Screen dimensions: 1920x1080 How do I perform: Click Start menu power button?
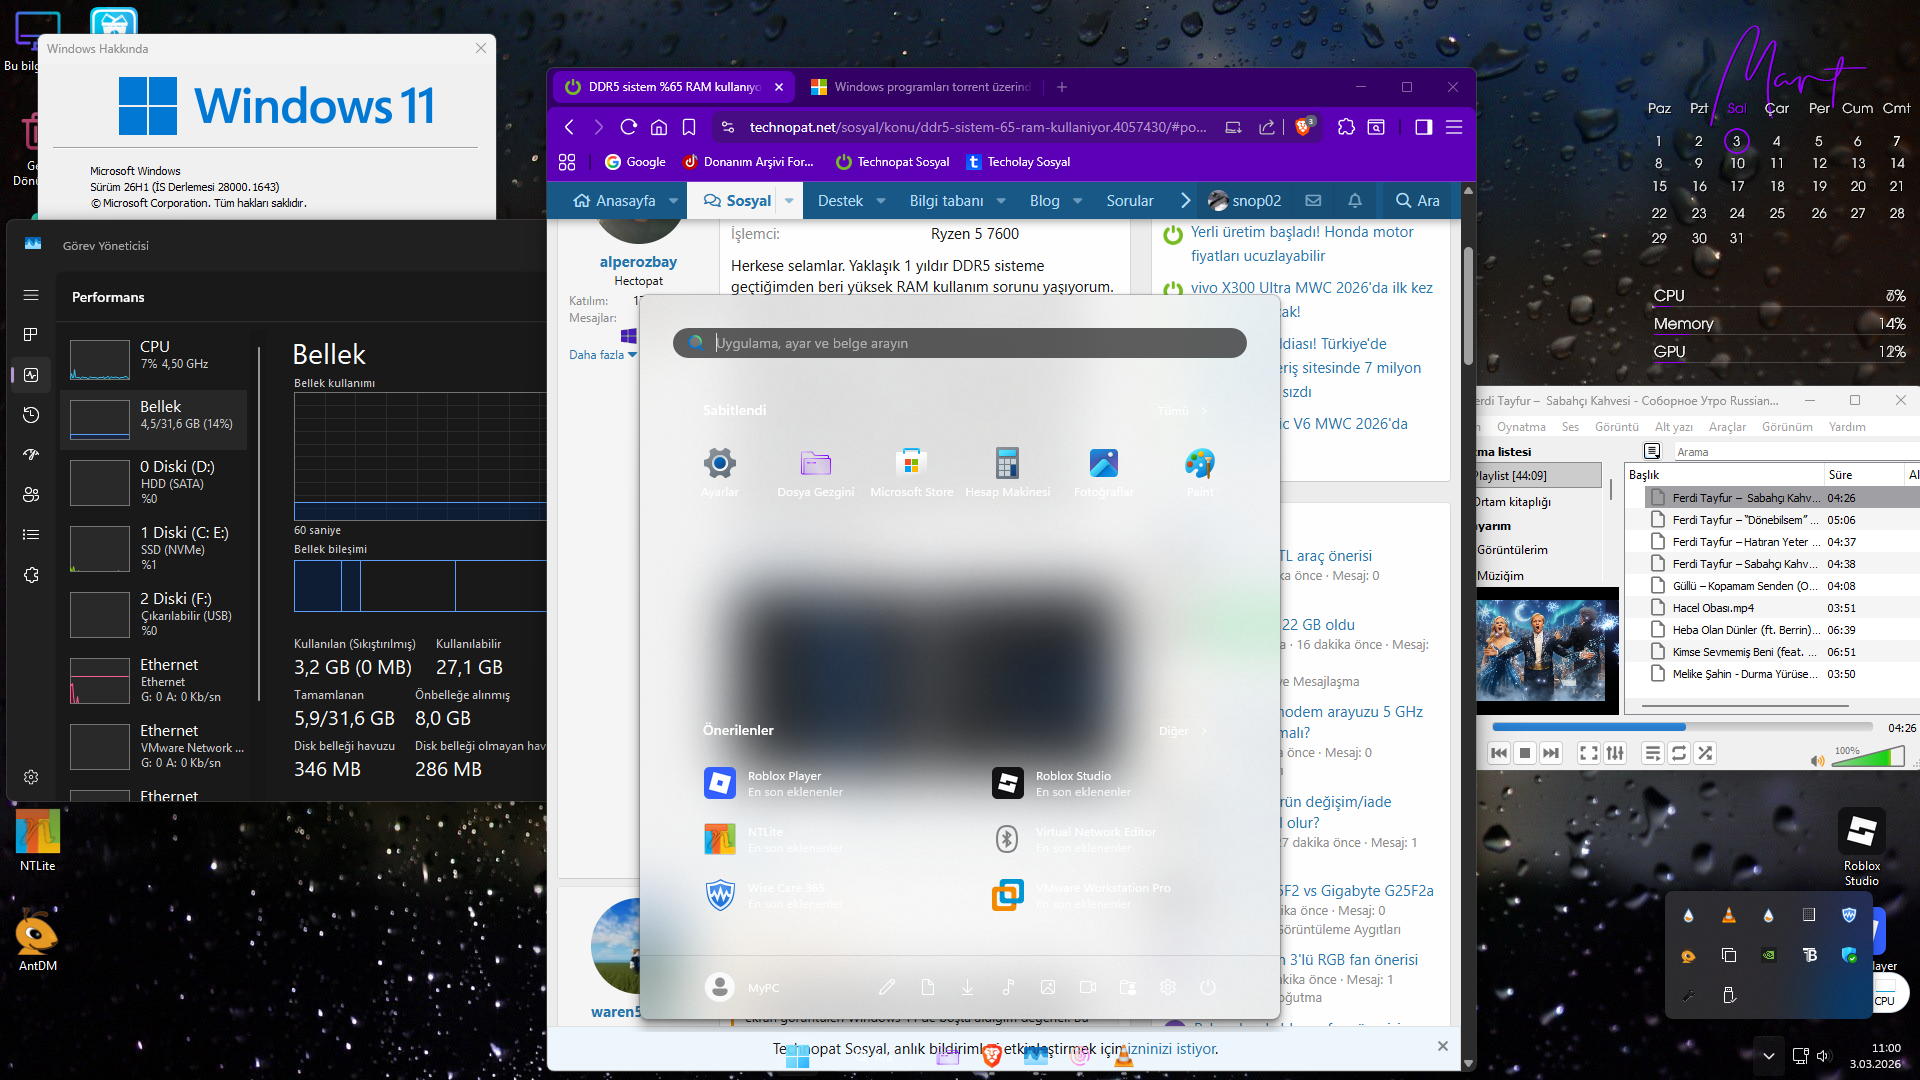point(1208,987)
